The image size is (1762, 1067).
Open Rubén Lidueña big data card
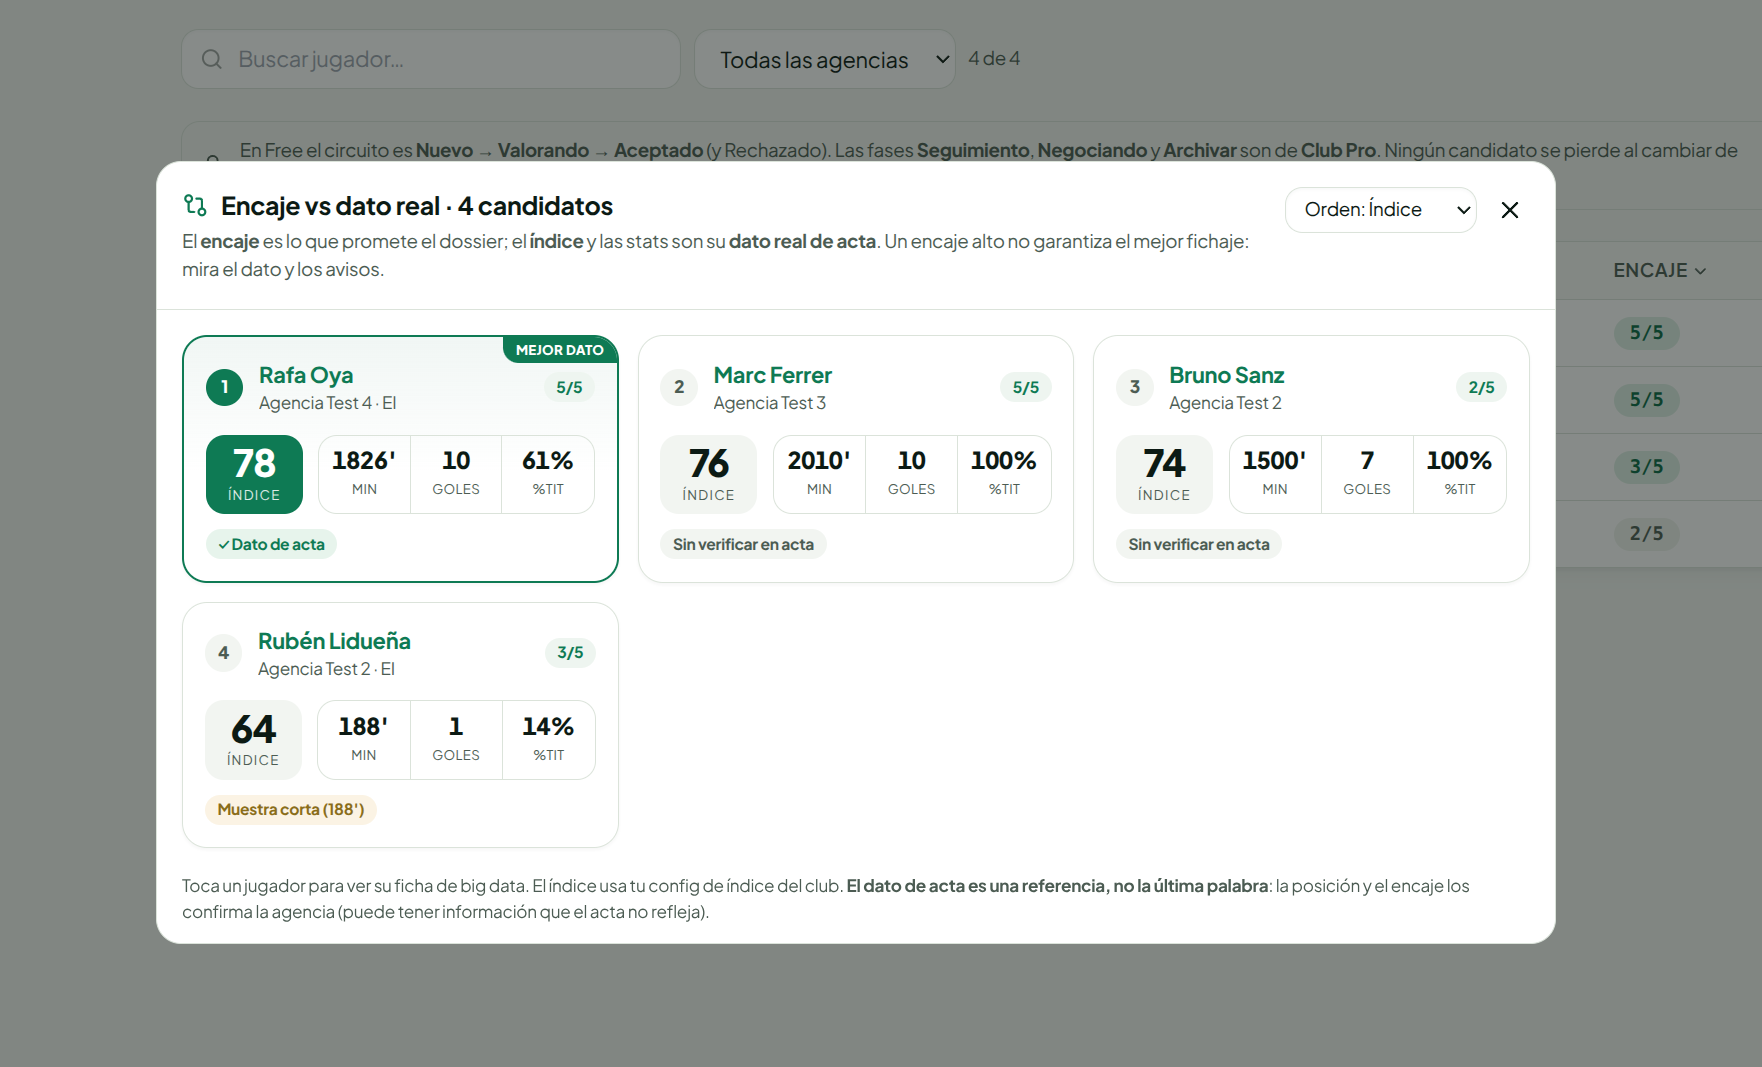[x=400, y=725]
